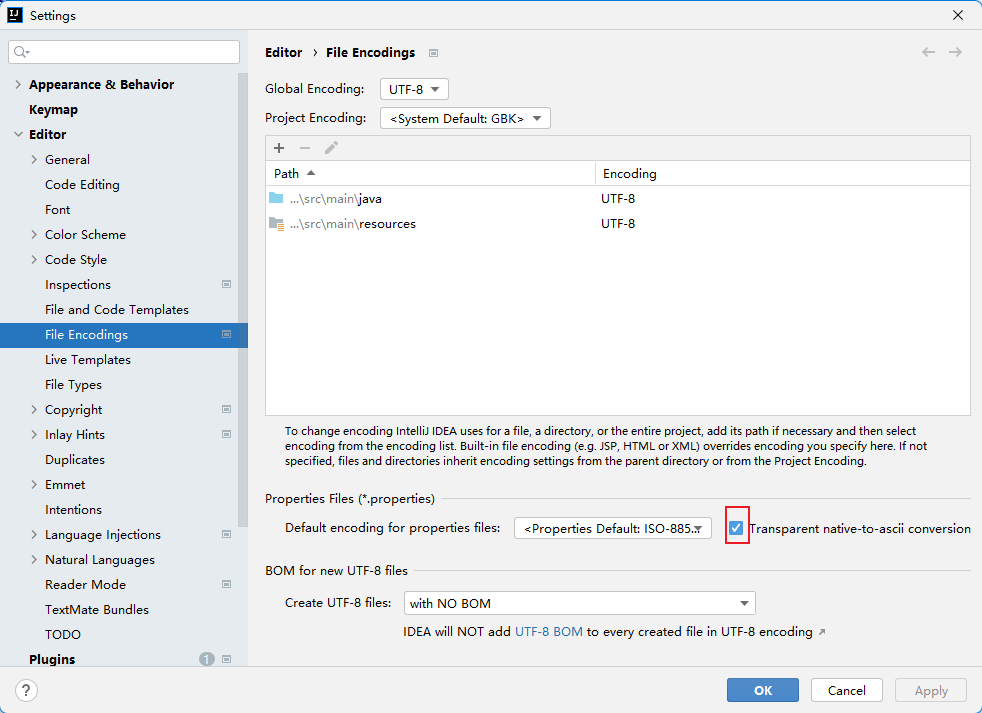The width and height of the screenshot is (982, 713).
Task: Expand the Natural Languages node
Action: 34,559
